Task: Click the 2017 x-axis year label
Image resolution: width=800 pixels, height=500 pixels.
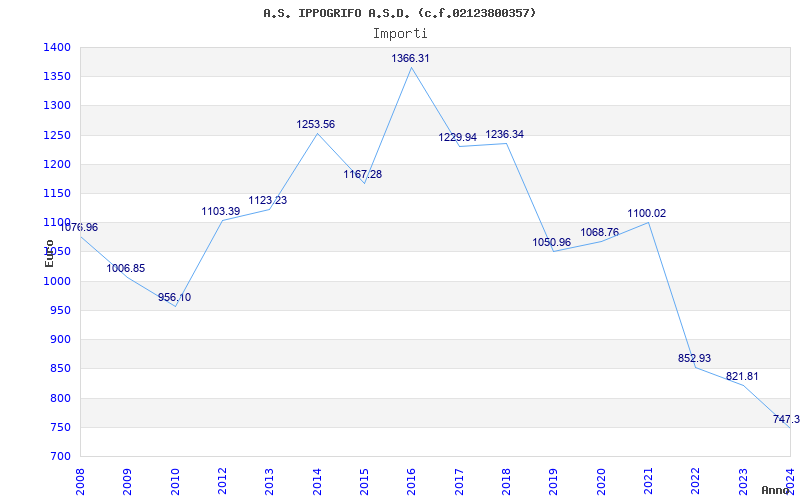Action: click(459, 482)
